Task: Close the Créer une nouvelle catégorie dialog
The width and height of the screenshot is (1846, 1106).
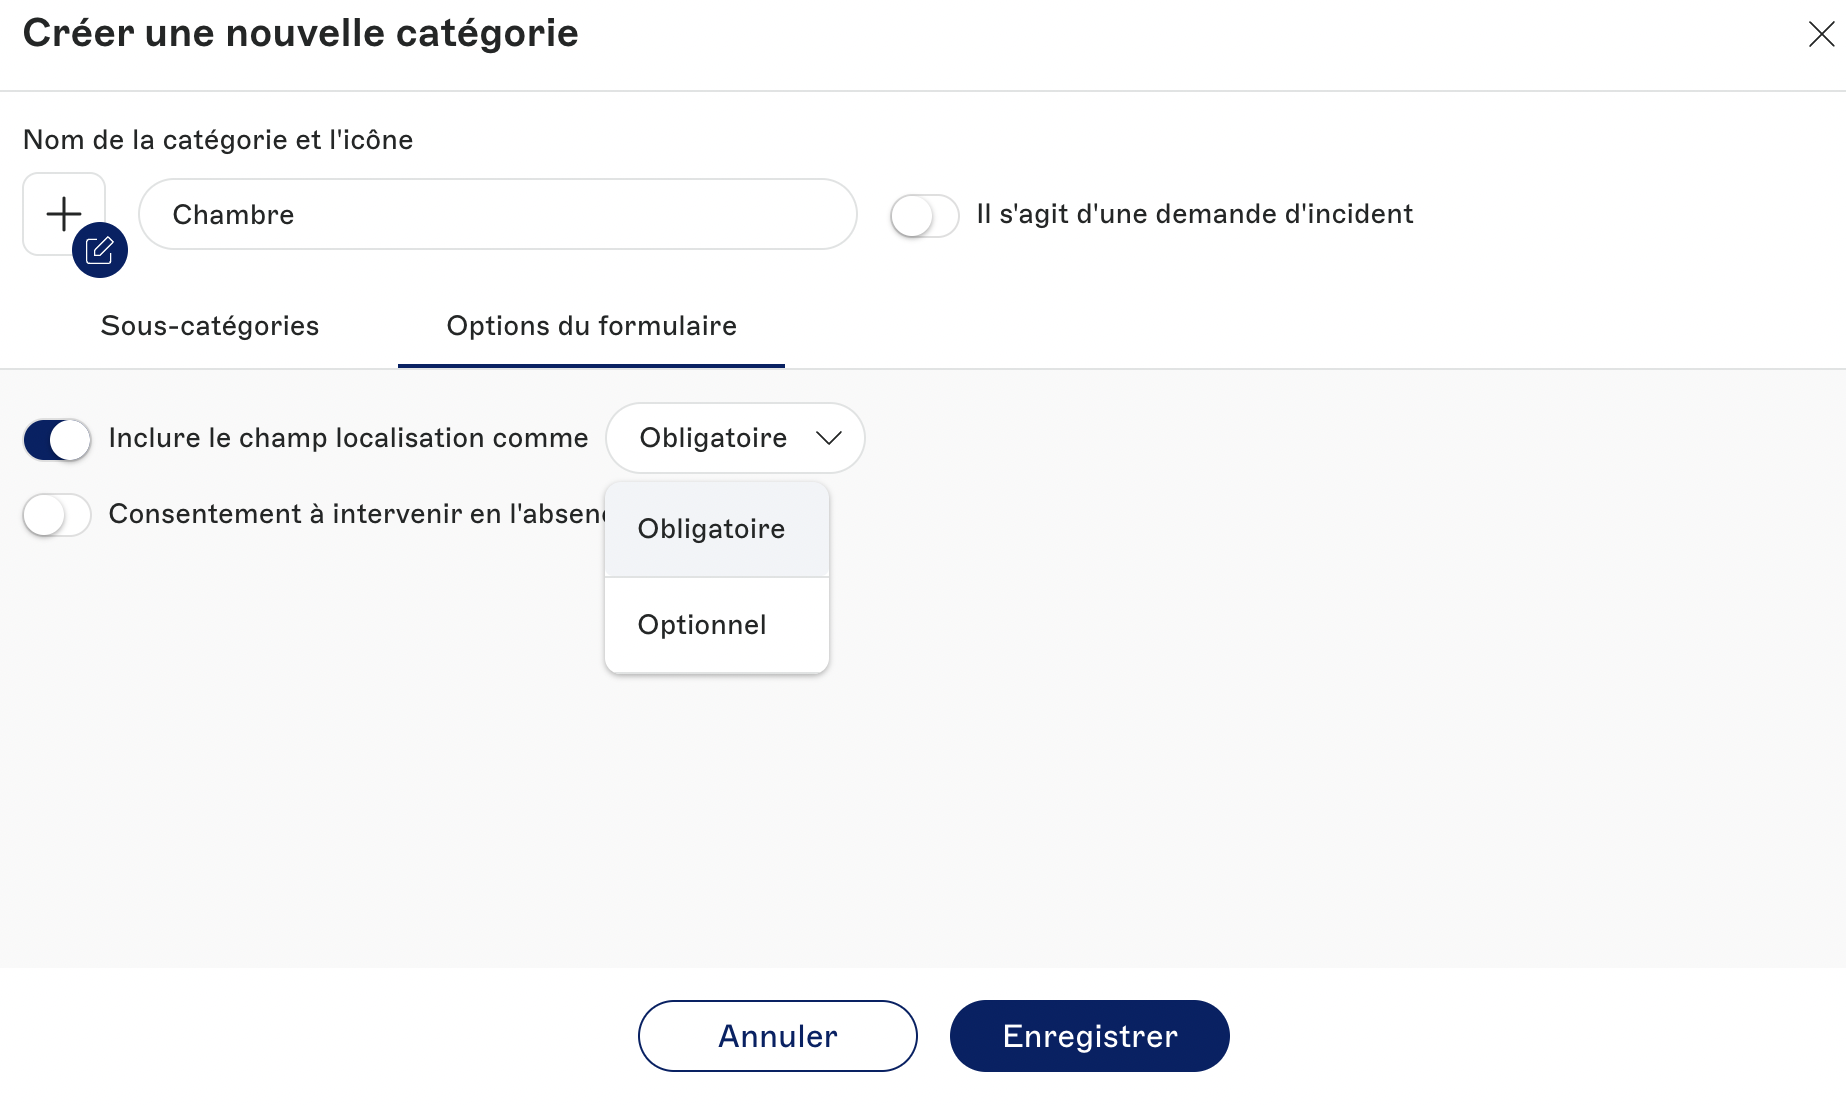Action: pyautogui.click(x=1821, y=34)
